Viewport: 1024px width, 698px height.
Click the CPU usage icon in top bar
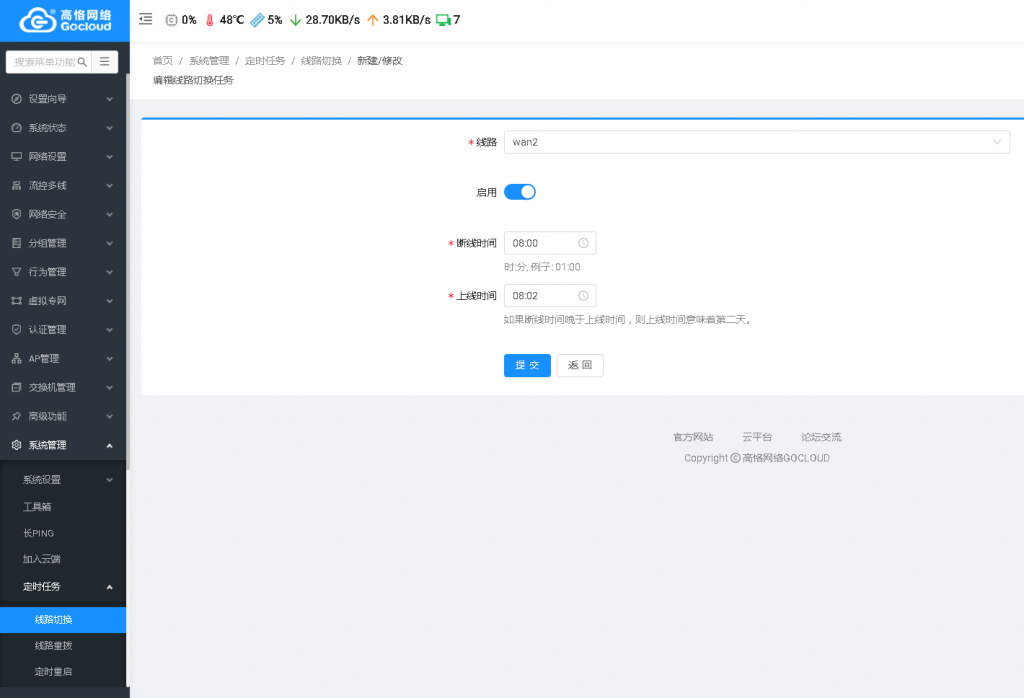pyautogui.click(x=171, y=19)
